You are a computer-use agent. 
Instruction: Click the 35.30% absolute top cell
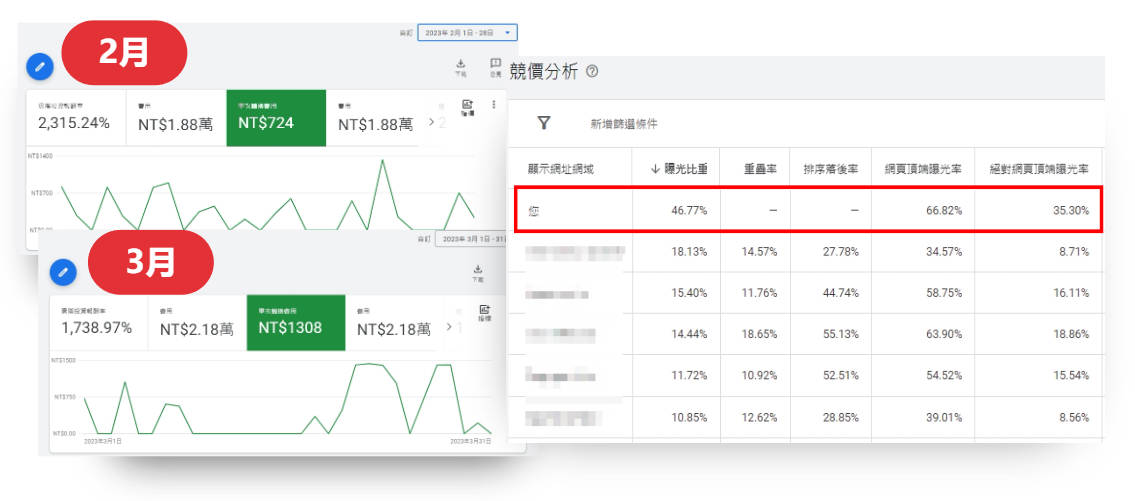1069,210
